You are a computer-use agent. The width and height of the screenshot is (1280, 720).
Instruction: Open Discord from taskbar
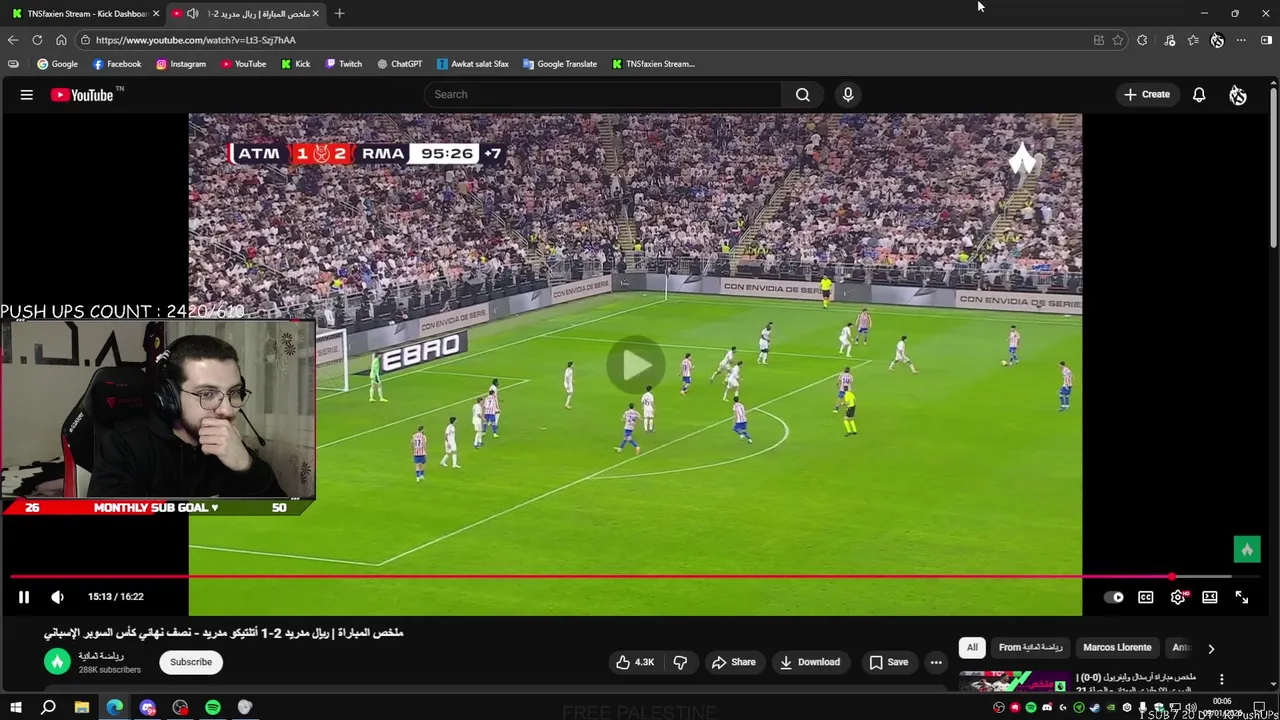[147, 708]
